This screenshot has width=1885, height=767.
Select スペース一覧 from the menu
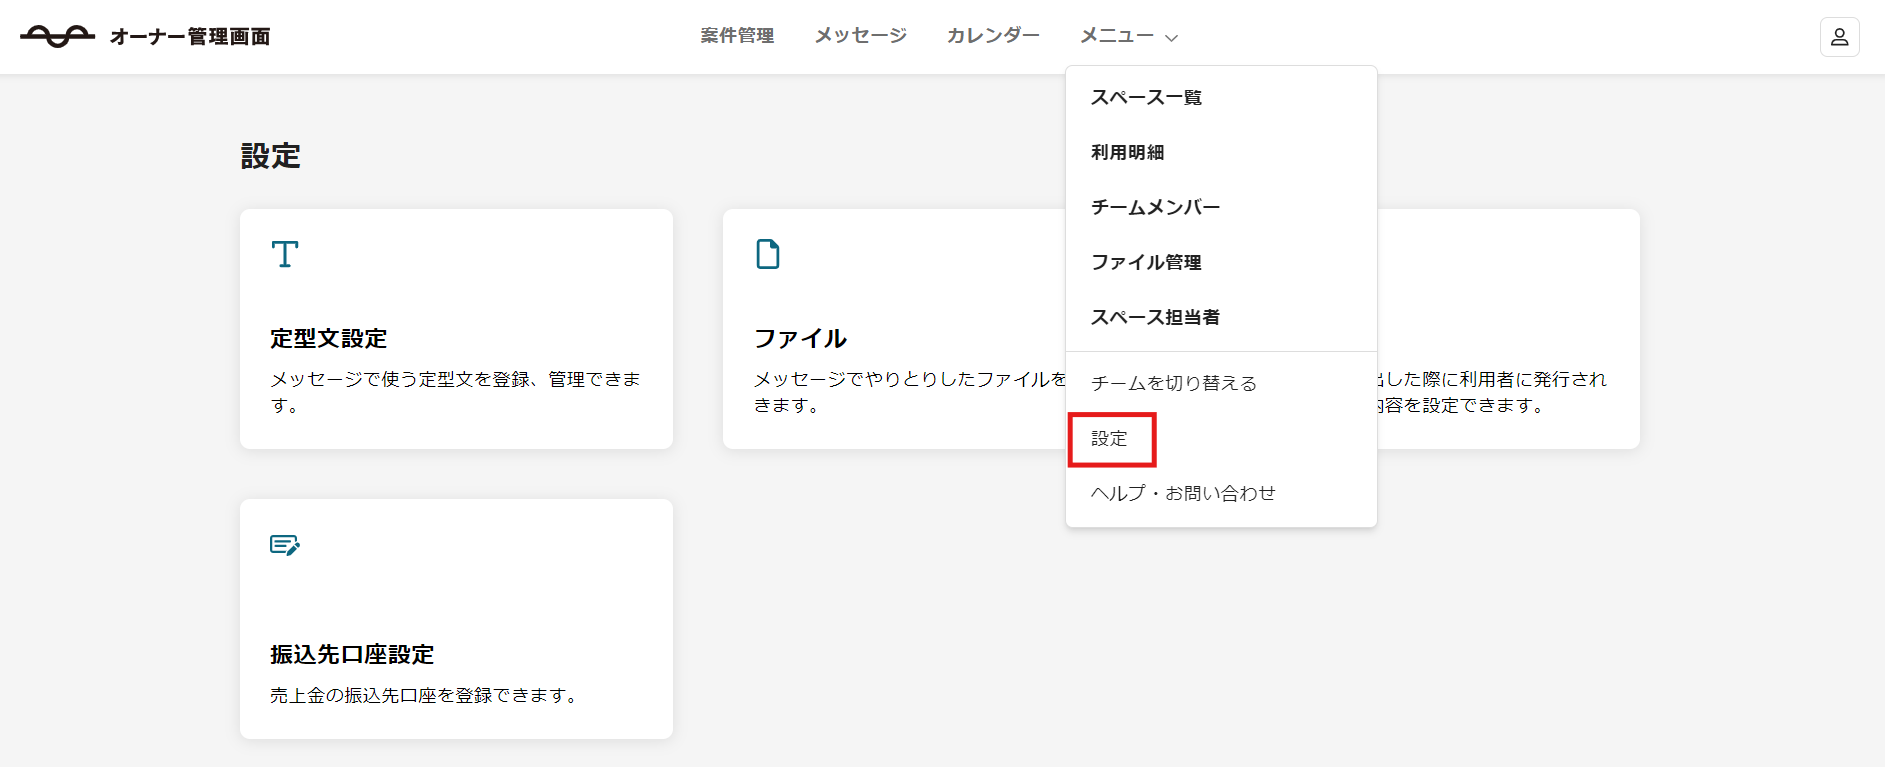pyautogui.click(x=1146, y=97)
